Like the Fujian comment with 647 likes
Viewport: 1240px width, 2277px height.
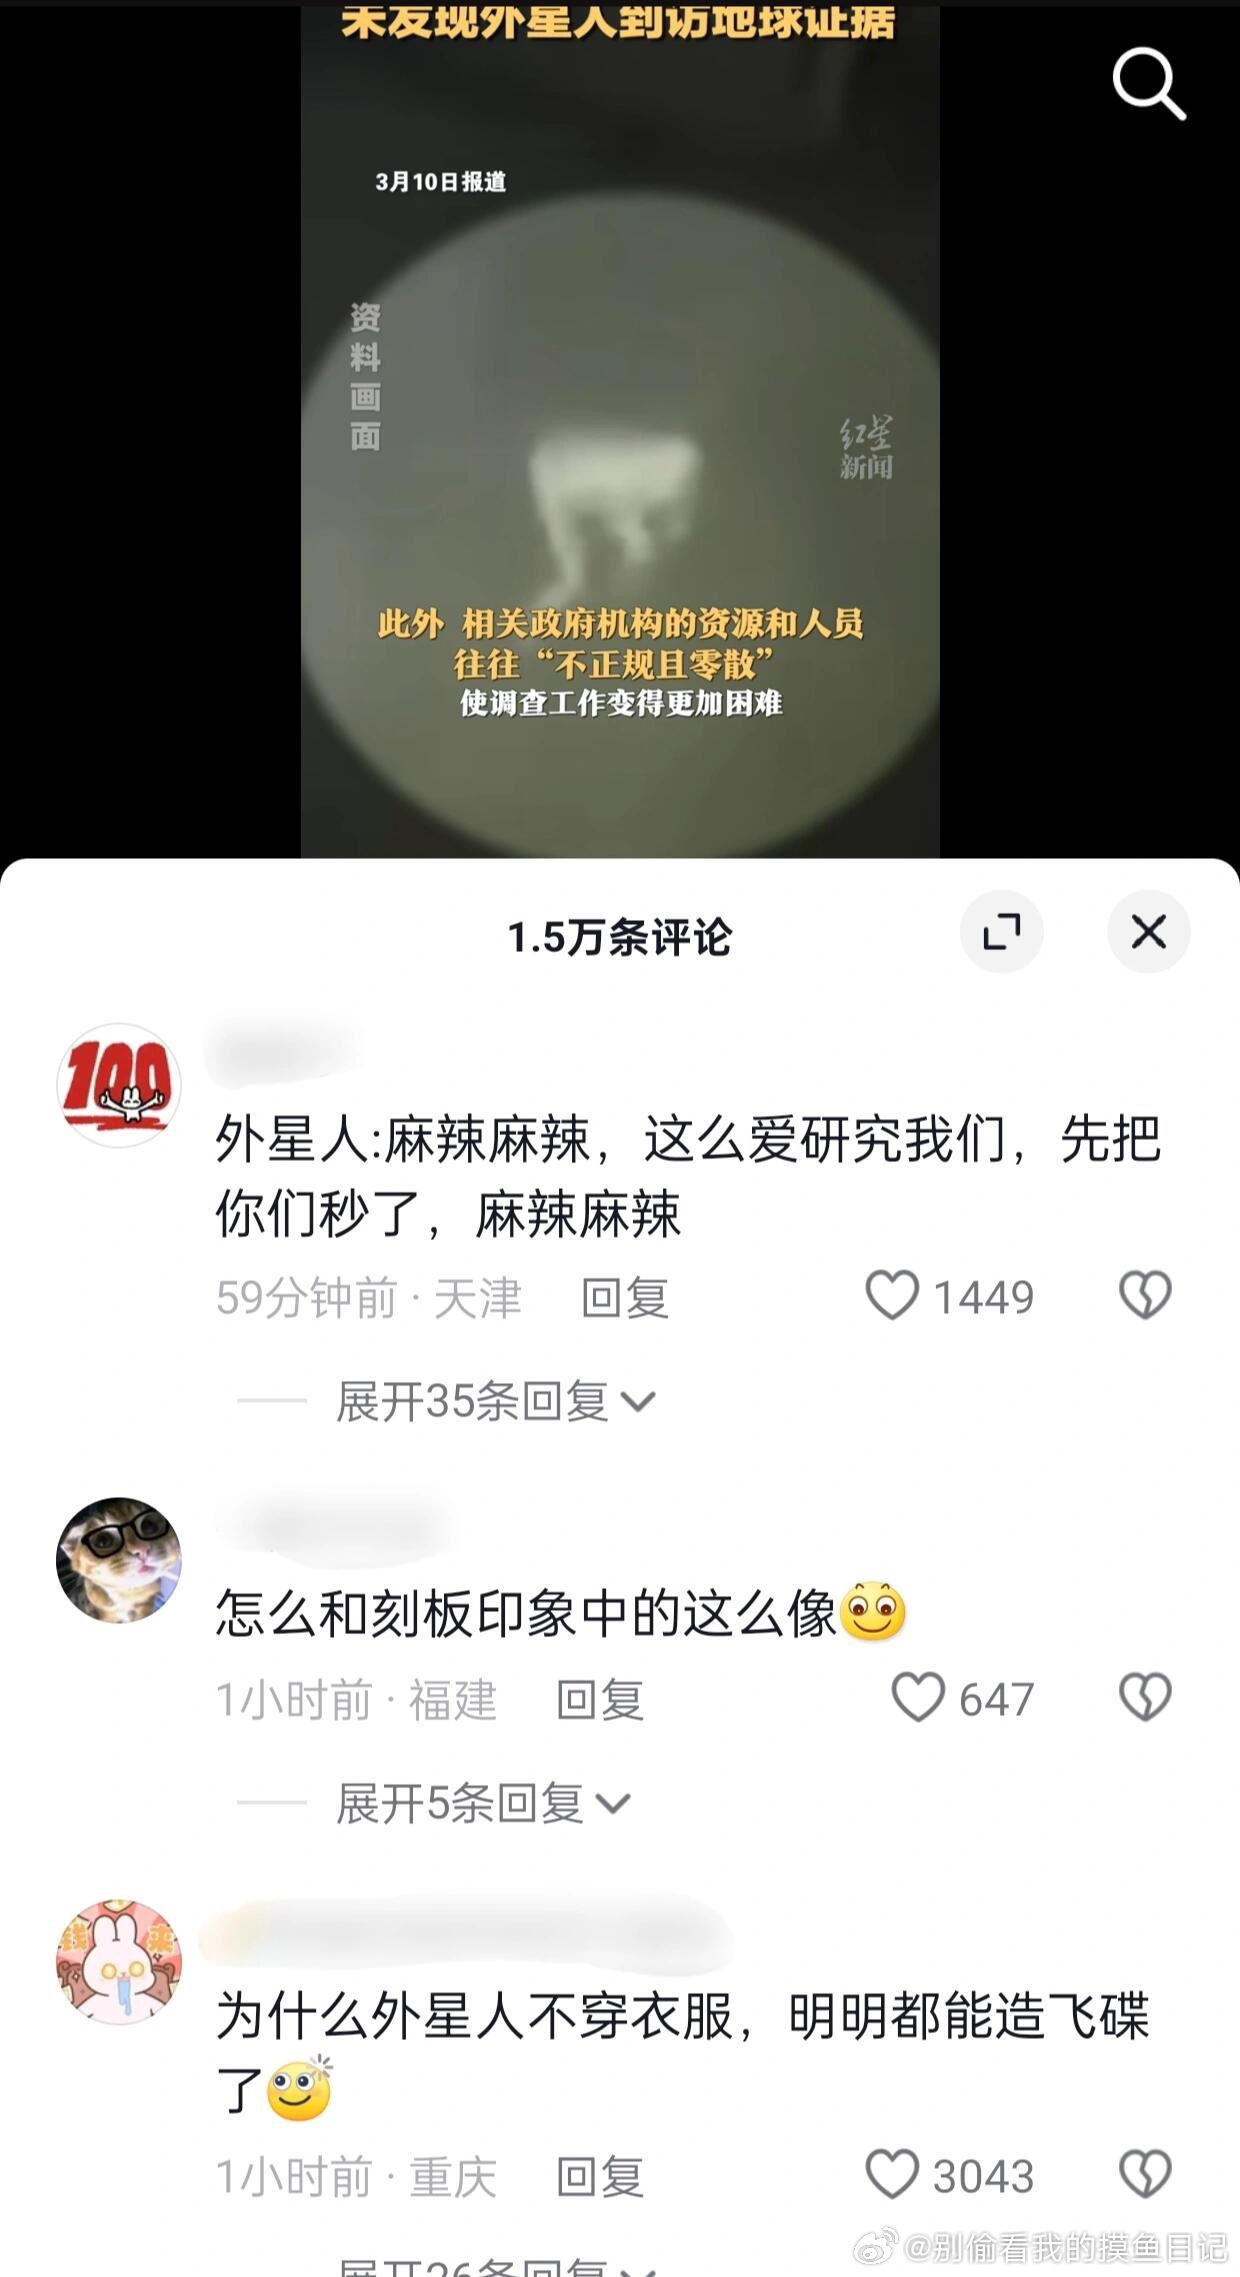[917, 1698]
